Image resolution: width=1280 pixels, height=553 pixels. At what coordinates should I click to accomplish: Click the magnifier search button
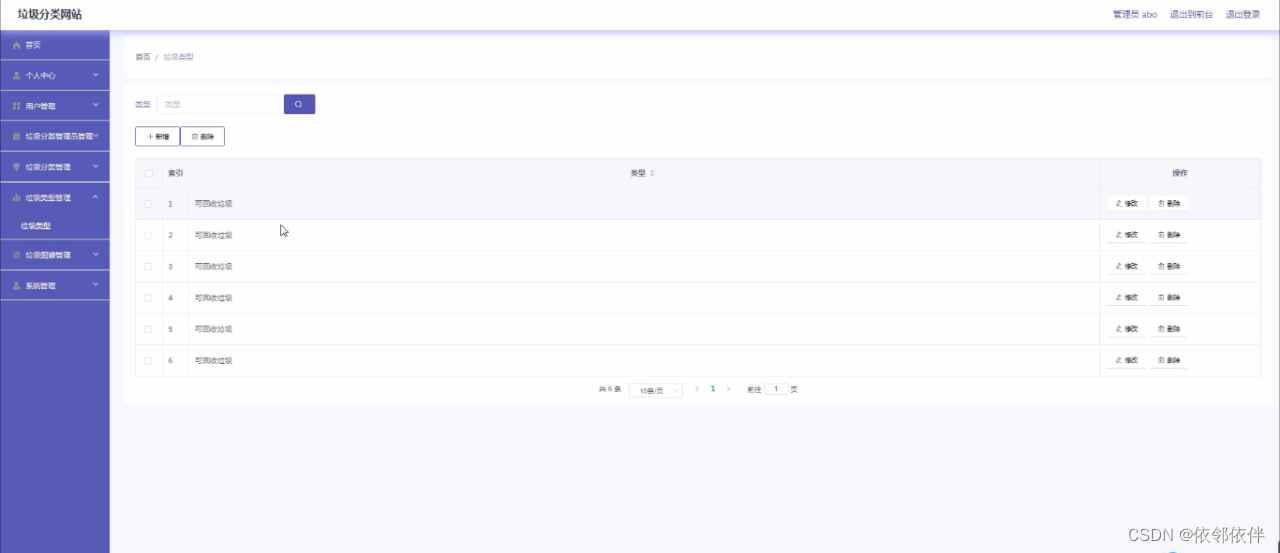[299, 104]
